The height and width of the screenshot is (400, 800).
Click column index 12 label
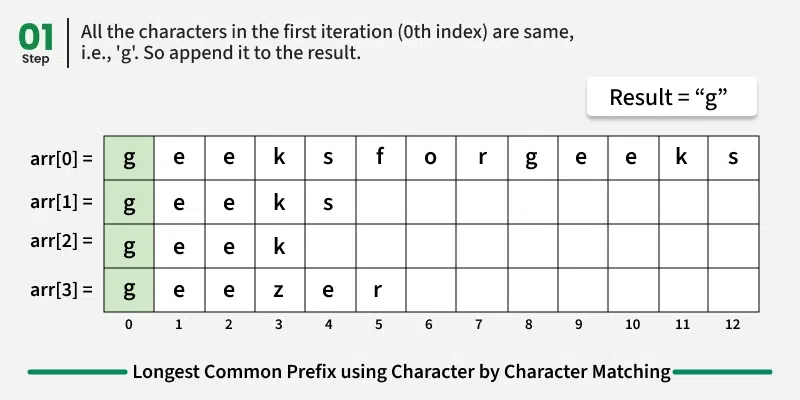(x=733, y=325)
